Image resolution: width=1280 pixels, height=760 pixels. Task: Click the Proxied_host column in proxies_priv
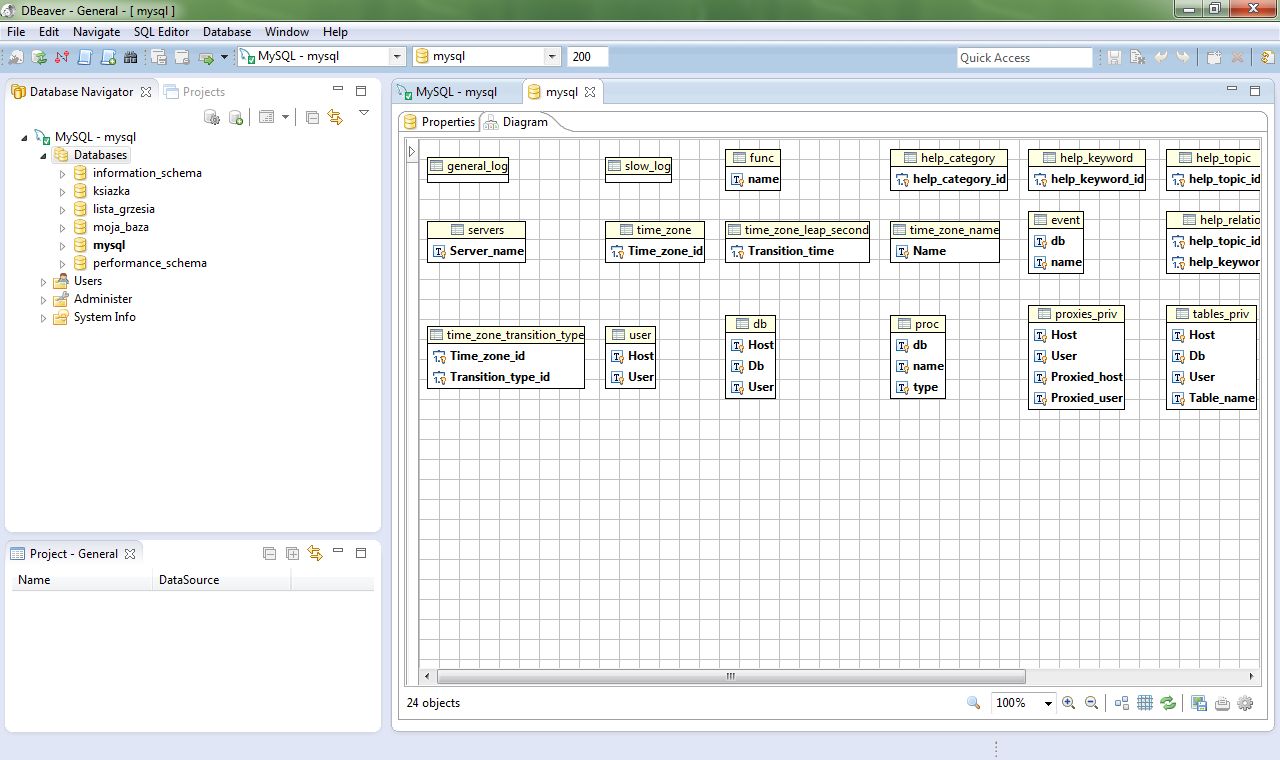coord(1077,377)
